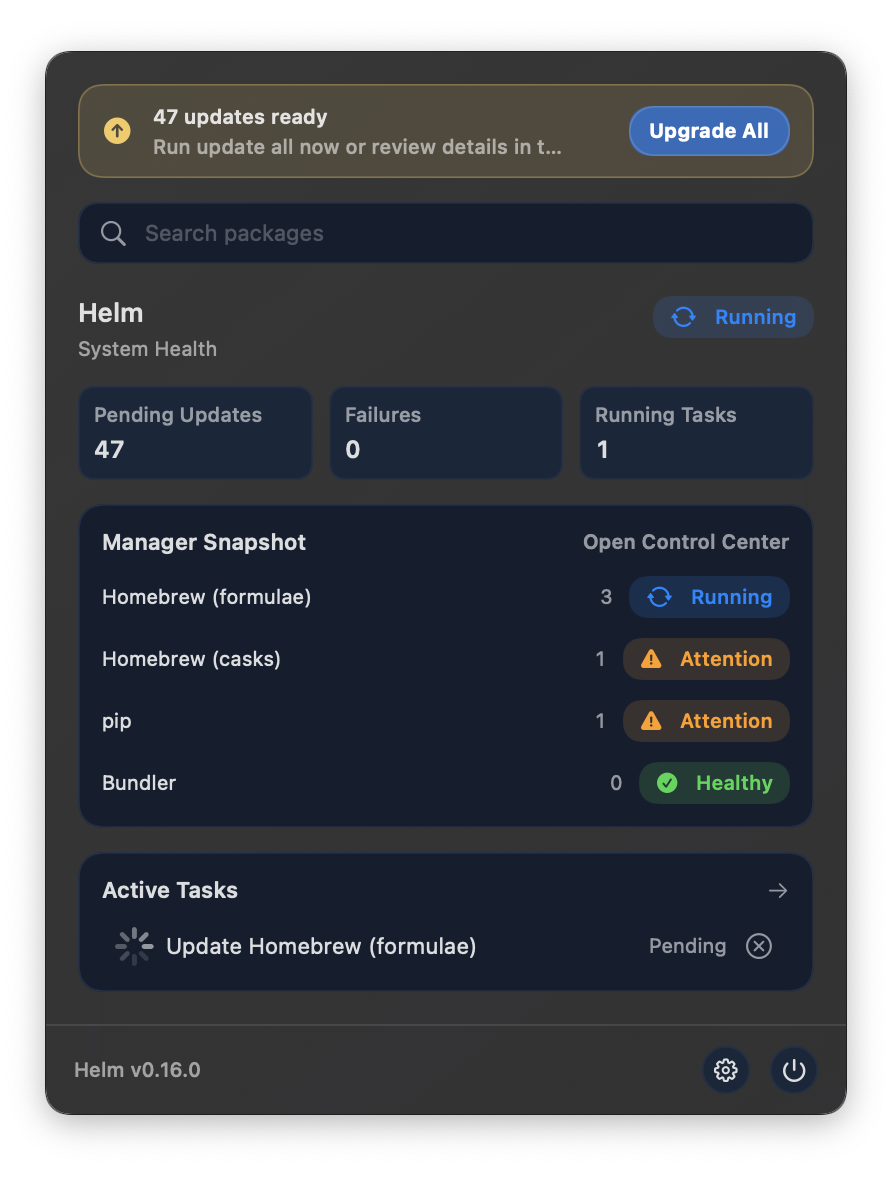
Task: Open Helm settings via the gear icon
Action: (x=726, y=1070)
